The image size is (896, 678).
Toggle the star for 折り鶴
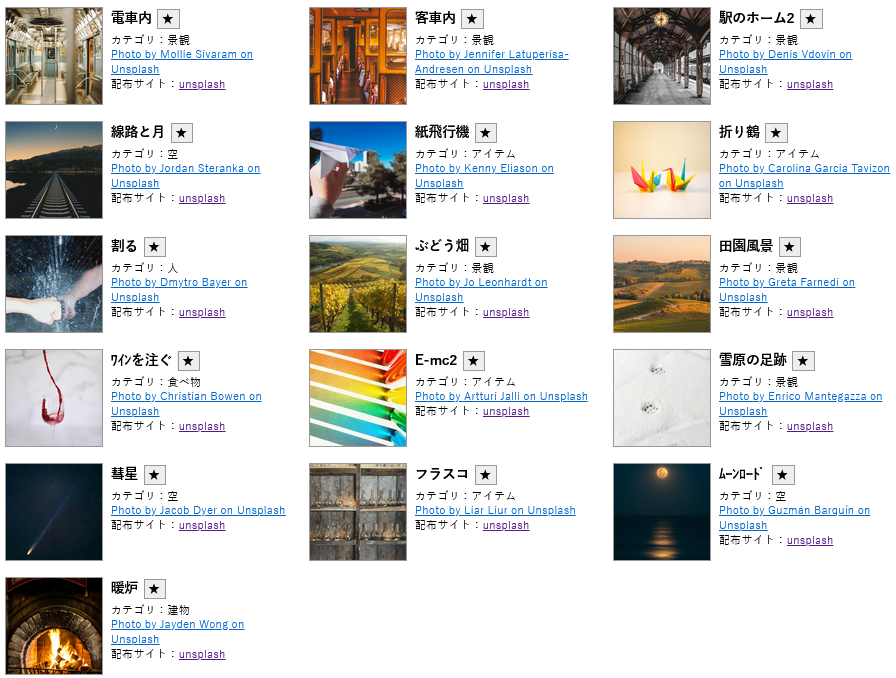[x=776, y=133]
